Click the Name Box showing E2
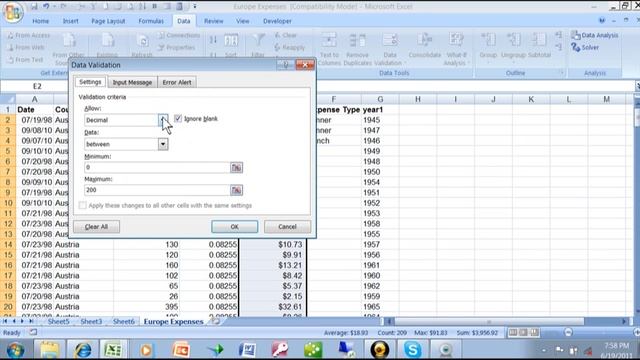Screen dimensions: 640x360 (37, 86)
